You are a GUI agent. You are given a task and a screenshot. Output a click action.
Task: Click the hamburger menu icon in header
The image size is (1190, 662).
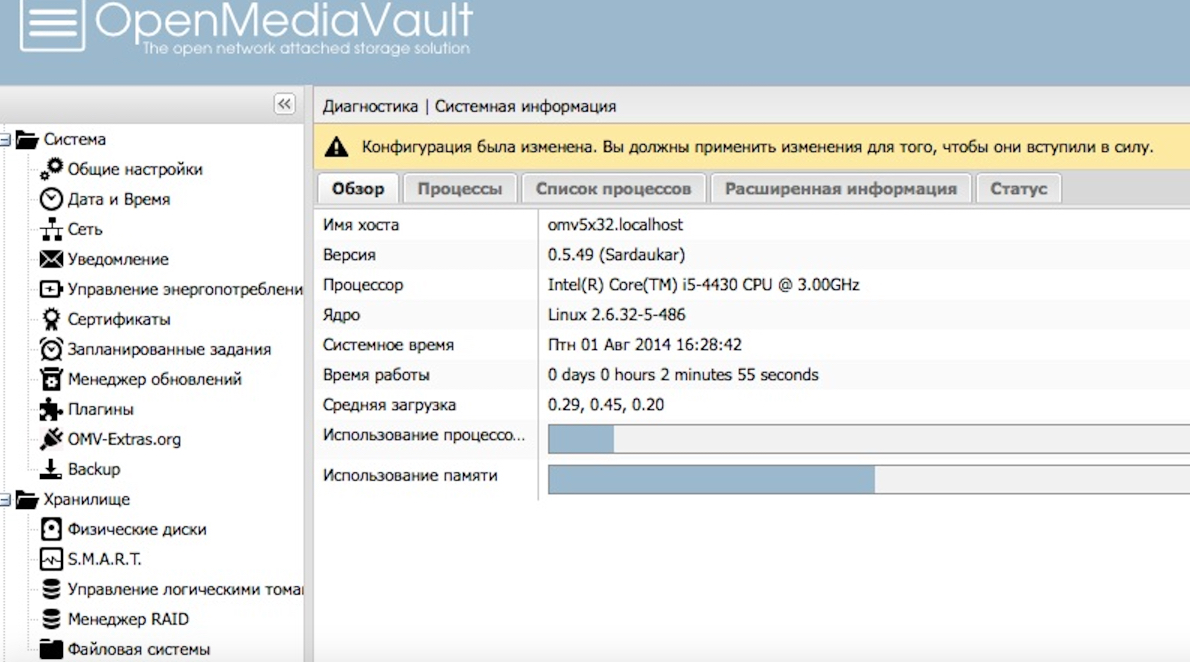tap(52, 24)
